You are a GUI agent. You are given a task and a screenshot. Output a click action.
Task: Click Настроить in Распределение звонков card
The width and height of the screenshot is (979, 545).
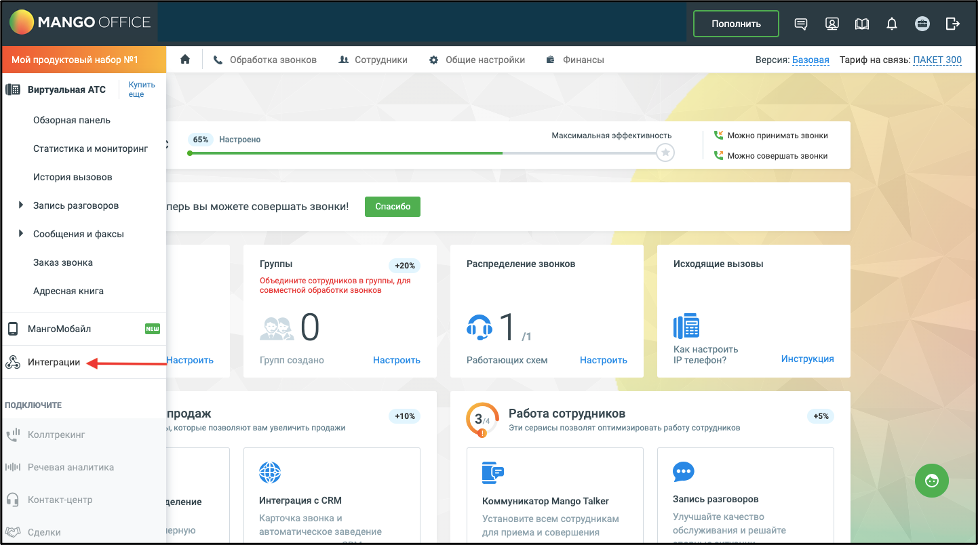coord(603,360)
